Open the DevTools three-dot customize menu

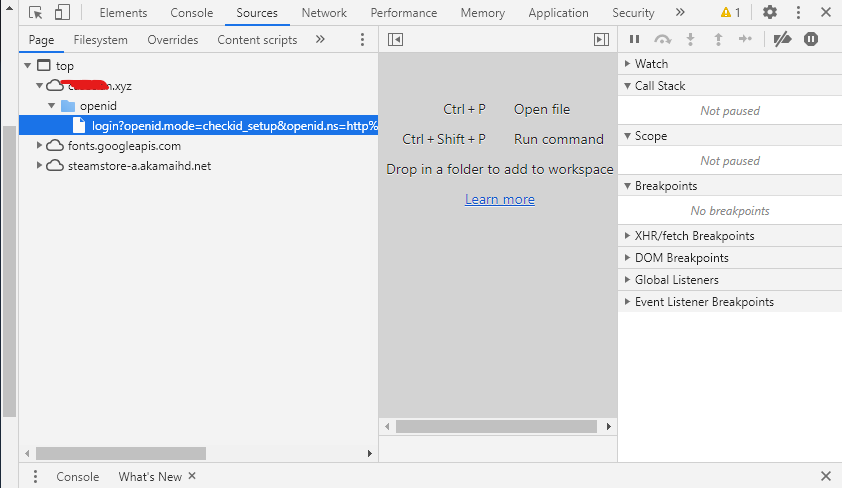(798, 13)
